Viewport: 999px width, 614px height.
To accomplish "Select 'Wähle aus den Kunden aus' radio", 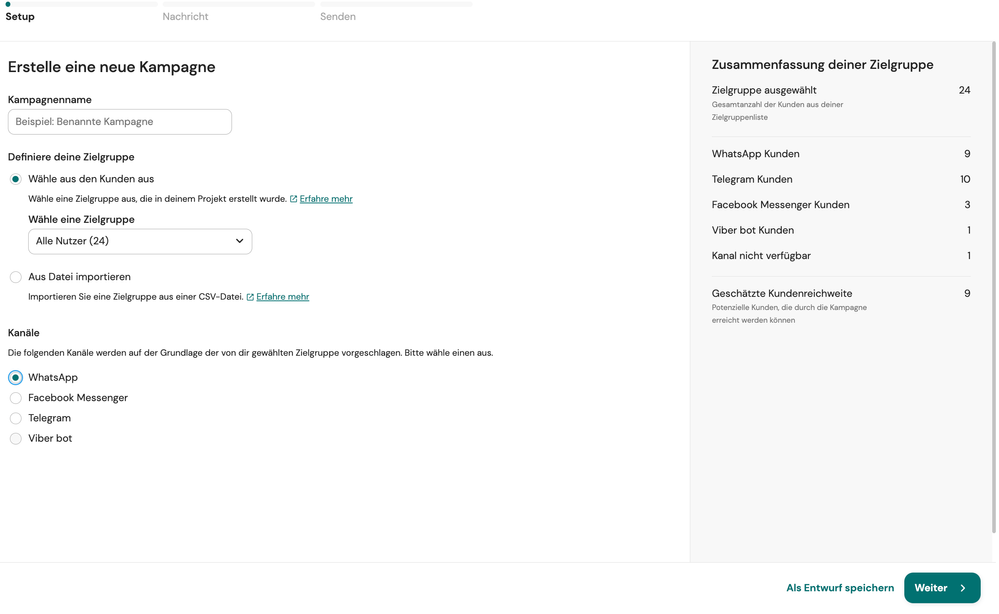I will coord(16,179).
